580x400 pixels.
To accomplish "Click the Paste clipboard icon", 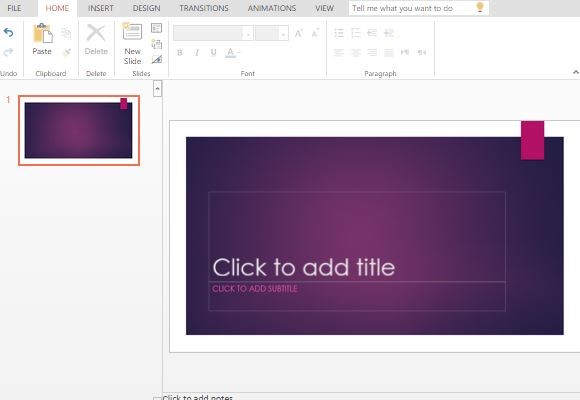I will 43,33.
